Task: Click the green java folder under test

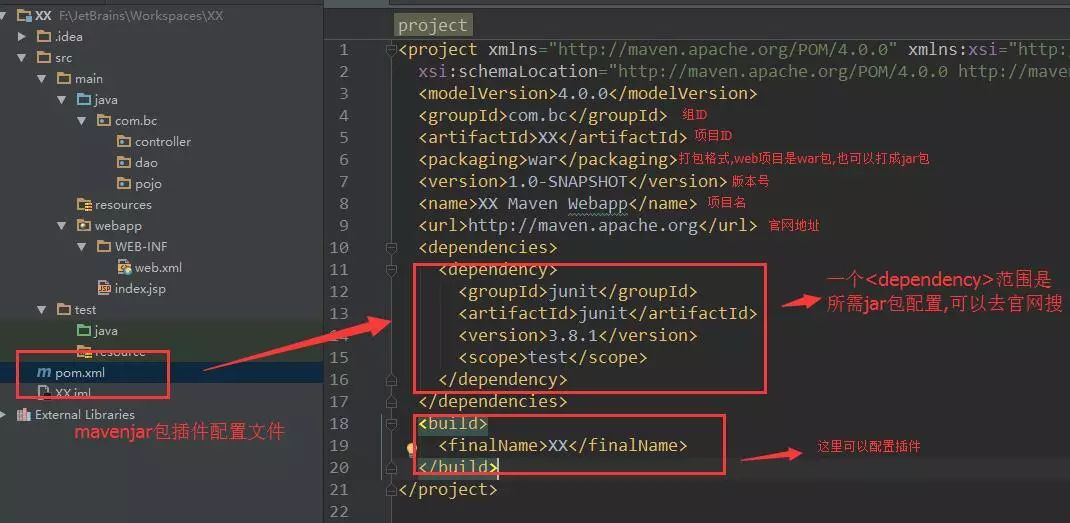Action: (x=84, y=330)
